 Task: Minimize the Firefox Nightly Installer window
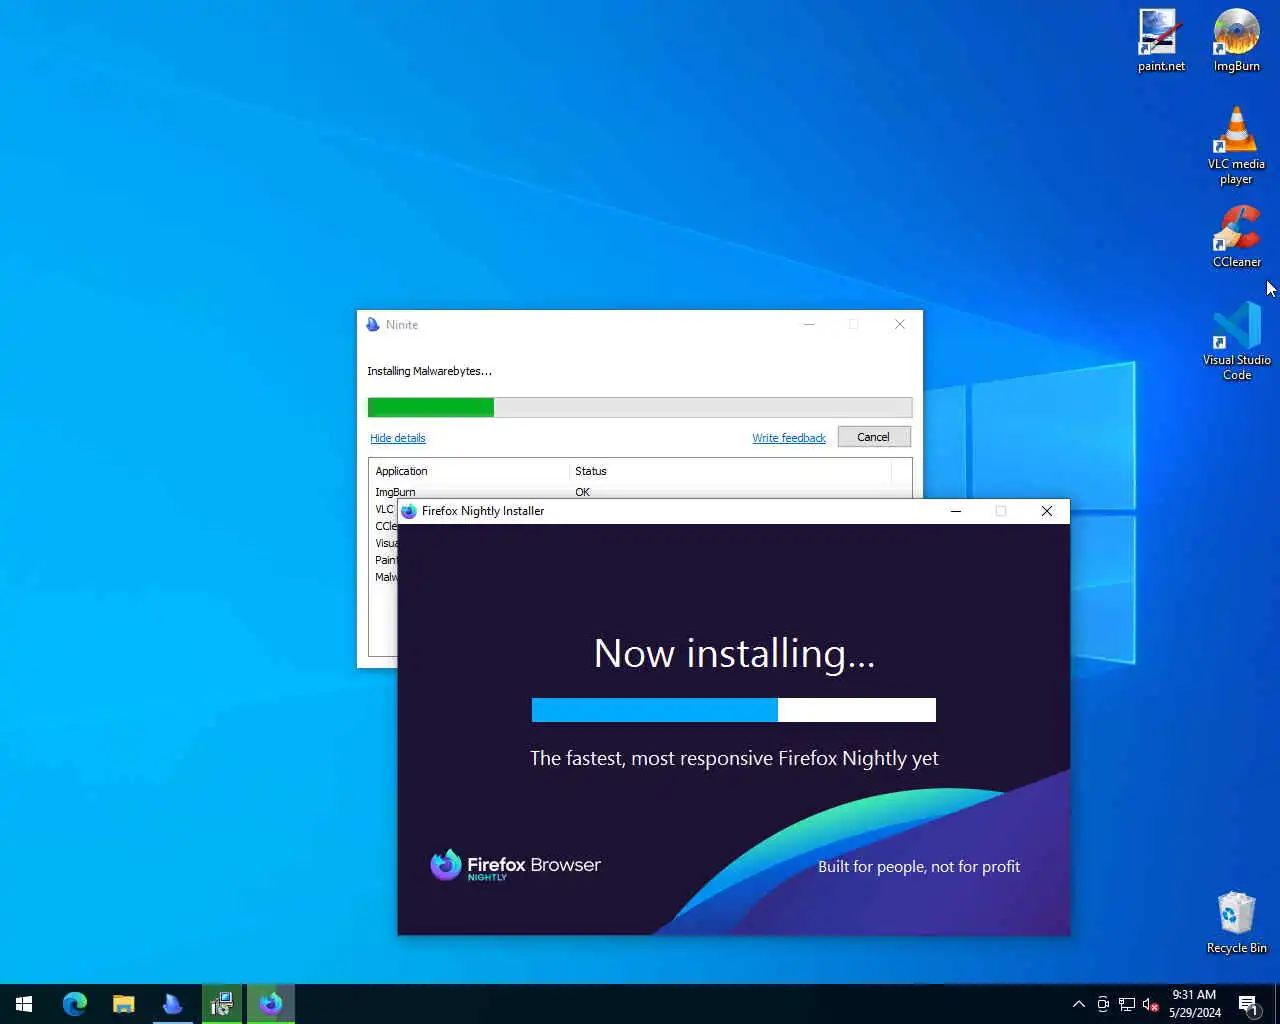pos(956,511)
